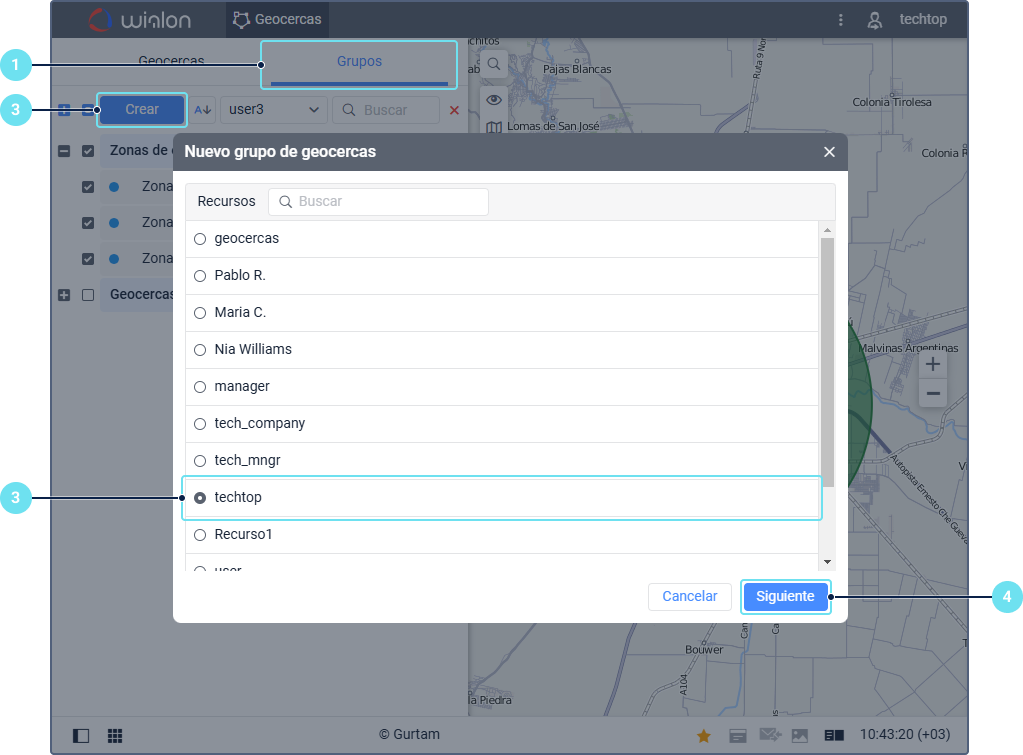Click the star icon in bottom bar
The height and width of the screenshot is (755, 1023).
pos(704,736)
